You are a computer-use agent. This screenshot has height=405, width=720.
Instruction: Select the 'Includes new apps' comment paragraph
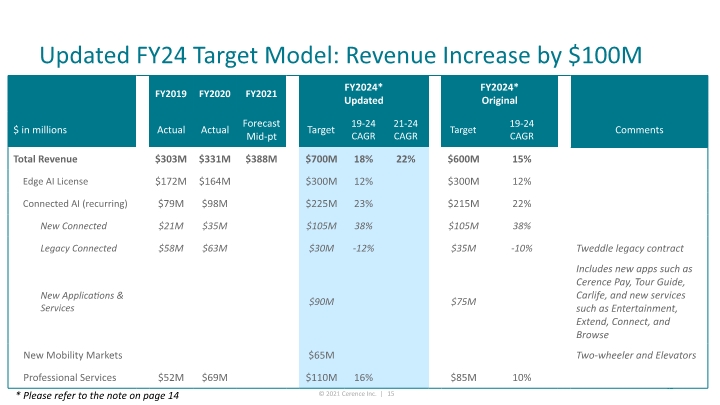[634, 302]
